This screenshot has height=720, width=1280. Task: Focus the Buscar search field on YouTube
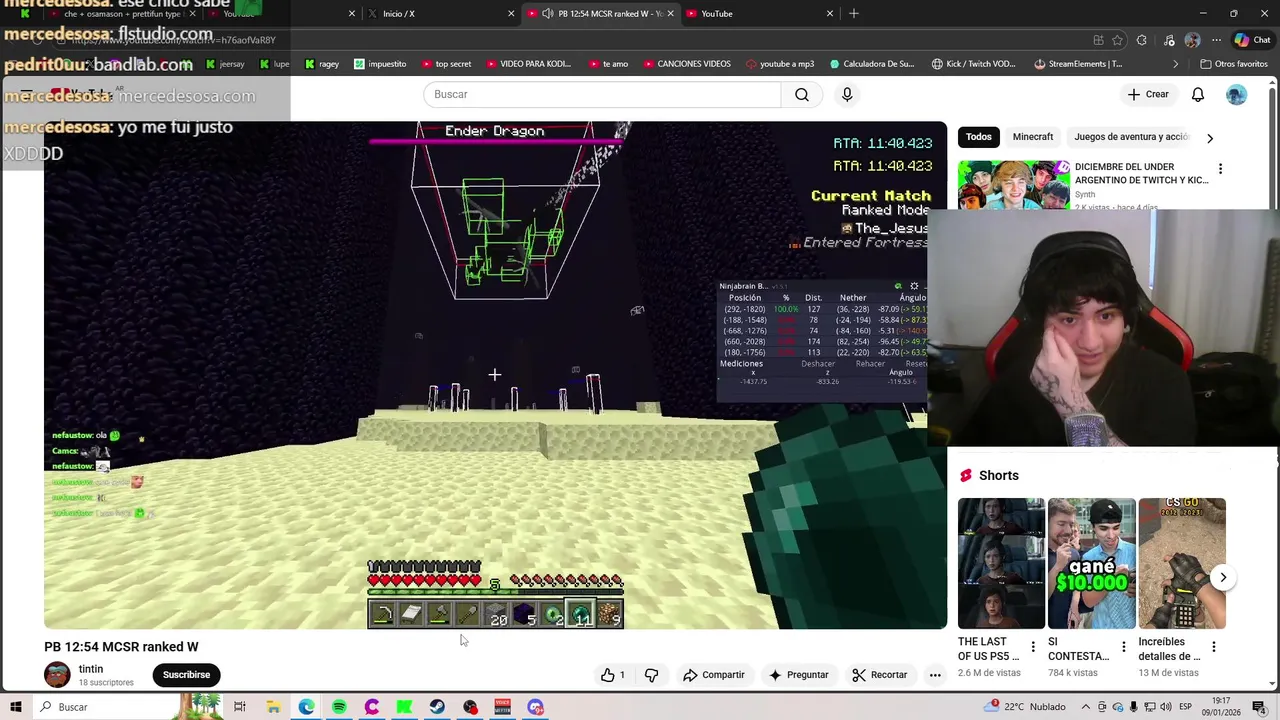point(602,94)
